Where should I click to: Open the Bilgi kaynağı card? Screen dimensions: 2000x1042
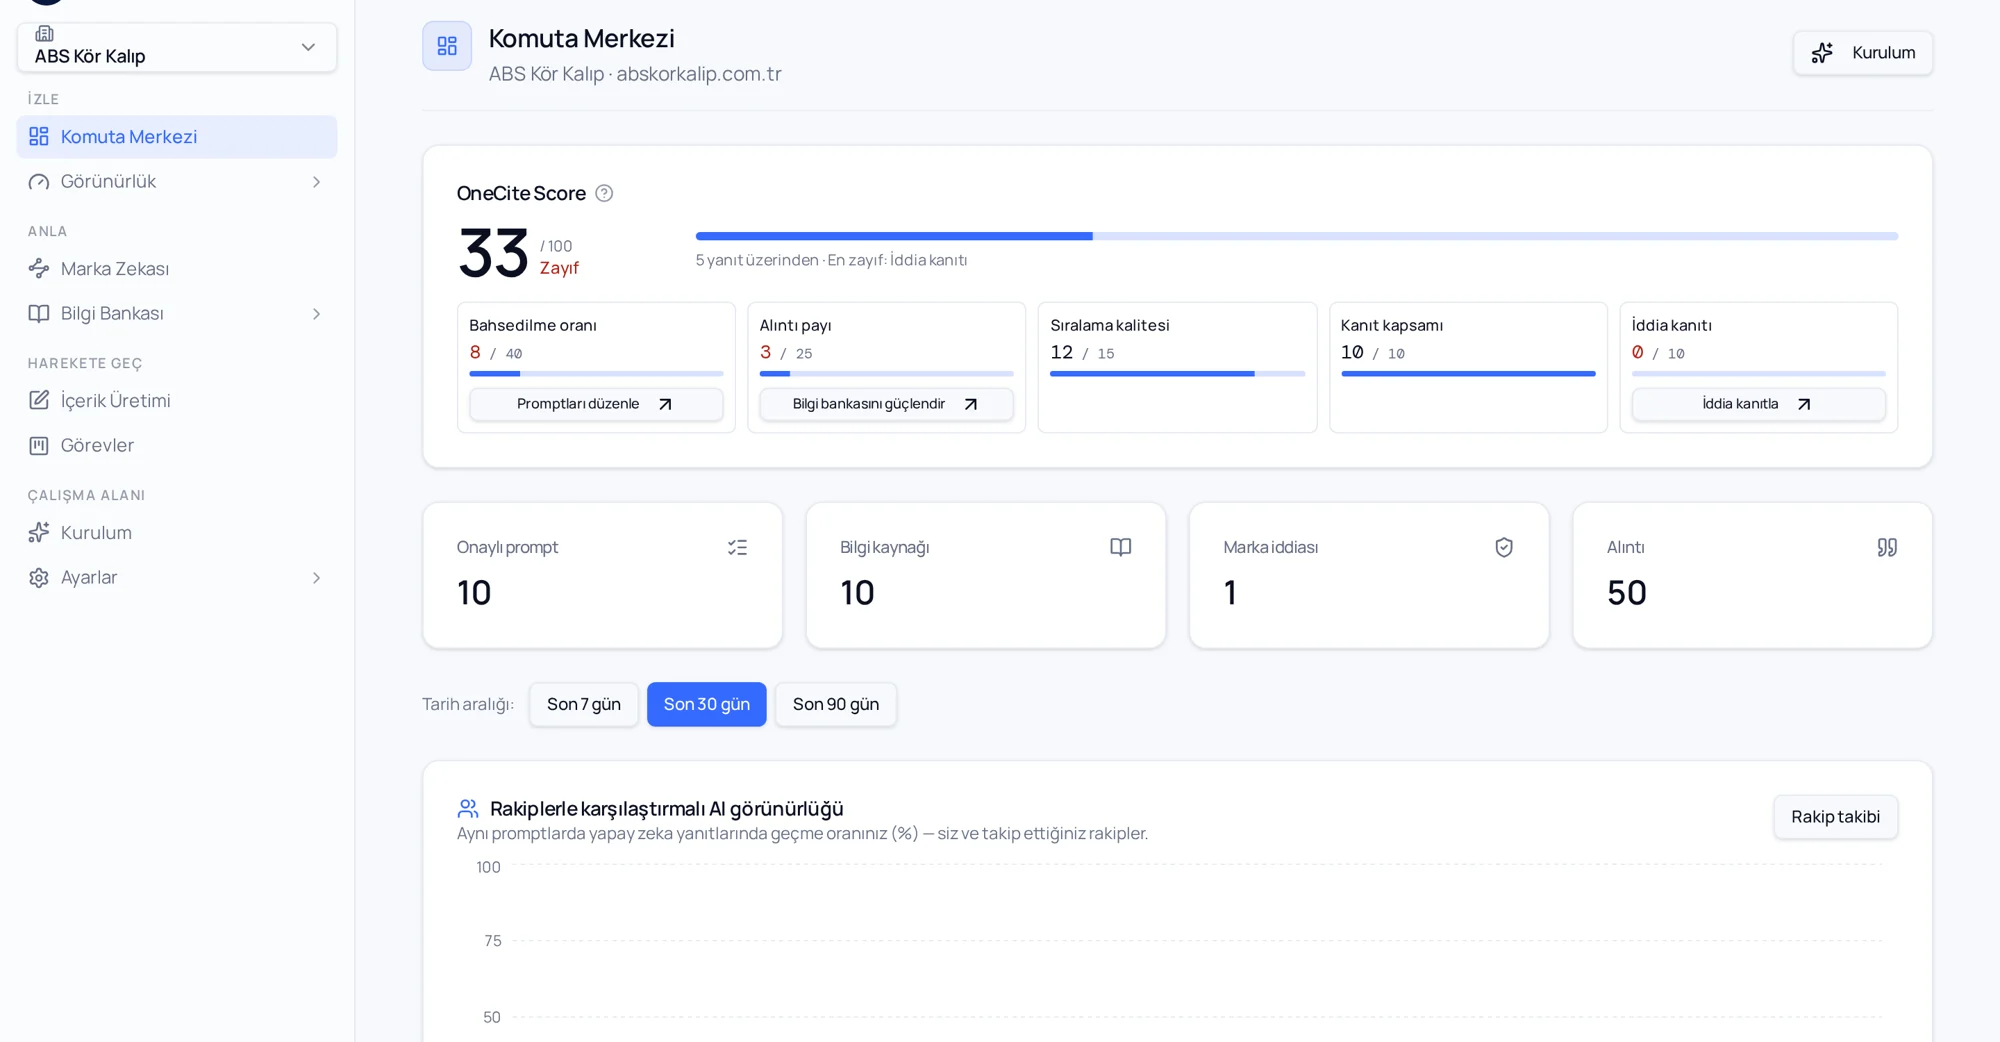pos(986,575)
